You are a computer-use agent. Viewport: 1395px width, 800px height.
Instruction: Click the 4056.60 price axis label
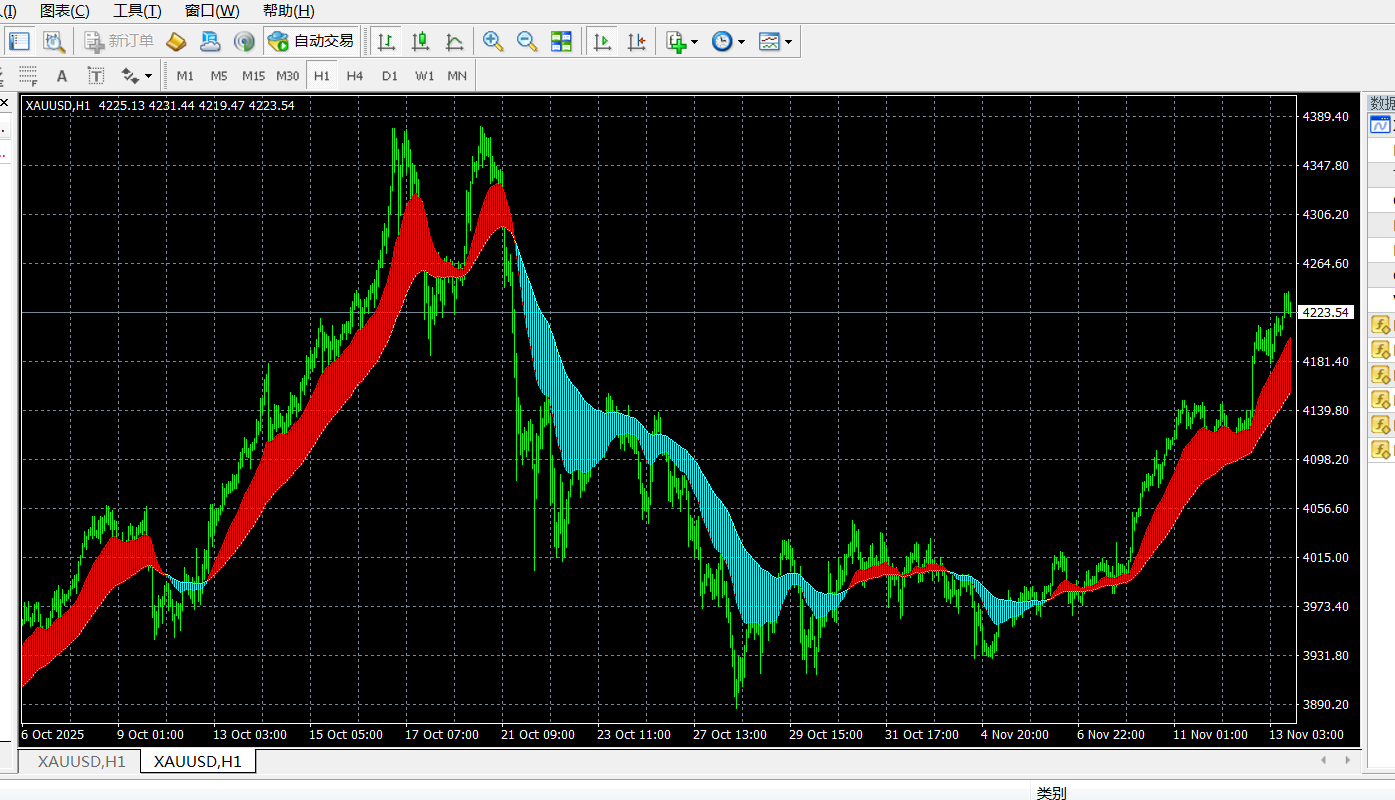coord(1325,508)
